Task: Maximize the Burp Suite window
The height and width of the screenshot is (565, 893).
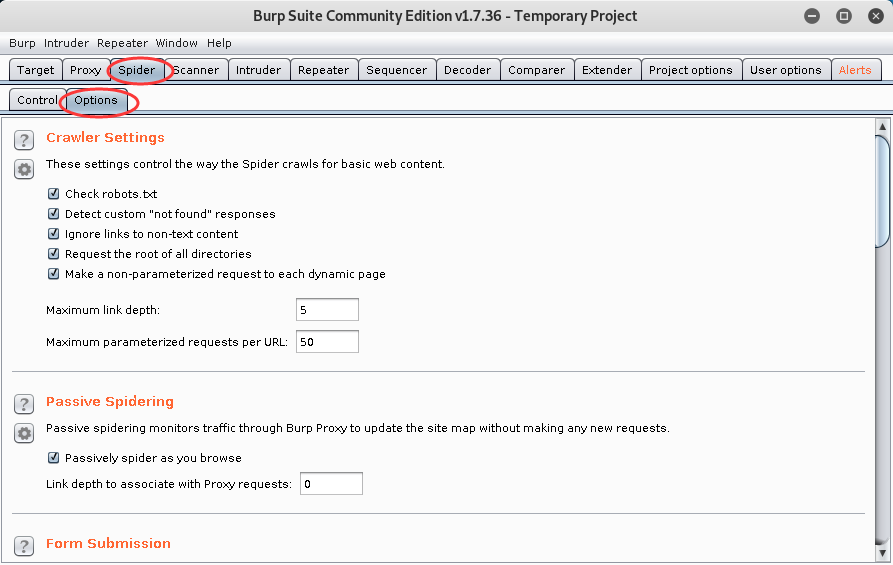Action: [x=844, y=16]
